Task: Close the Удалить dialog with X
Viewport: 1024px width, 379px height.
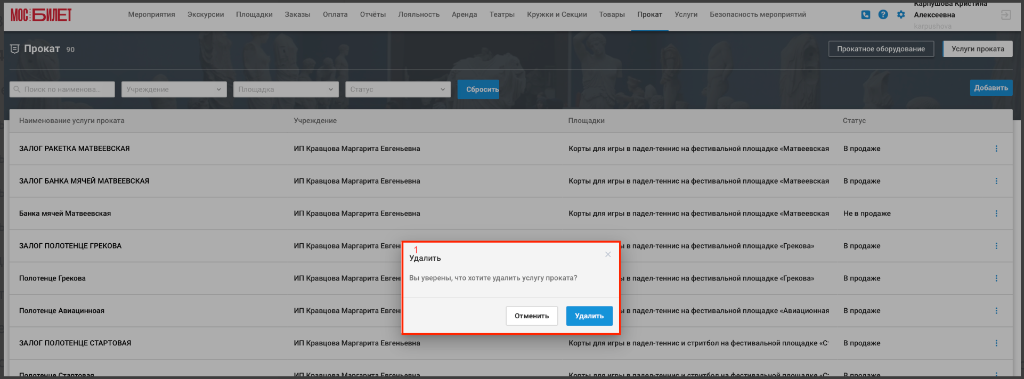Action: point(608,254)
